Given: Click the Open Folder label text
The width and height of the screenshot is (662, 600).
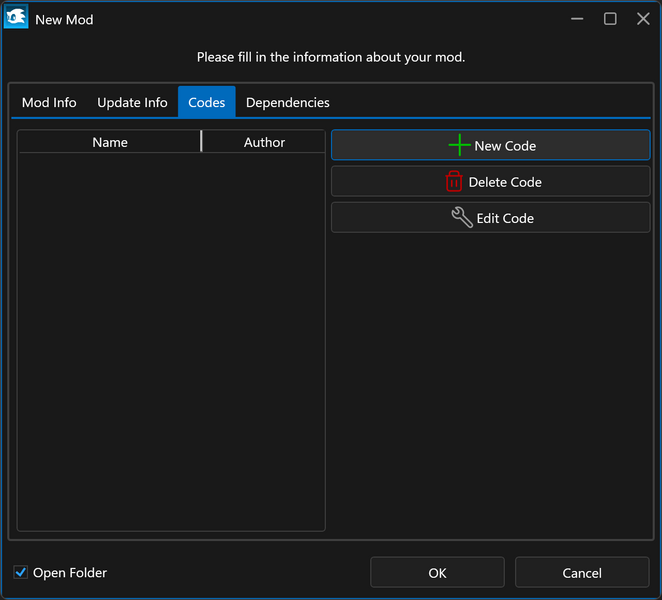Looking at the screenshot, I should point(70,573).
